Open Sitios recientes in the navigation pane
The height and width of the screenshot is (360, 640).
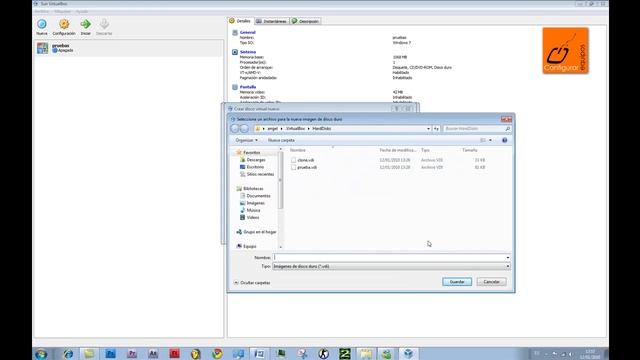[260, 174]
